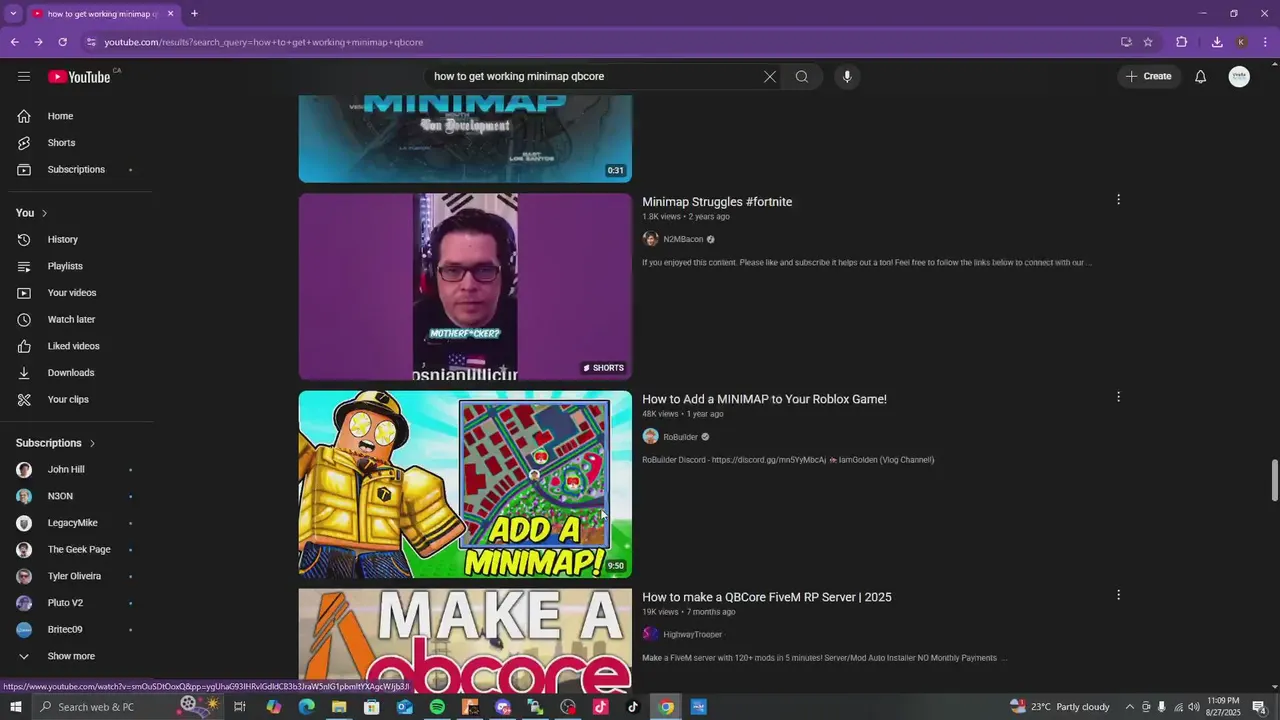Open Tyler Oliveira channel
Image resolution: width=1280 pixels, height=720 pixels.
(76, 576)
